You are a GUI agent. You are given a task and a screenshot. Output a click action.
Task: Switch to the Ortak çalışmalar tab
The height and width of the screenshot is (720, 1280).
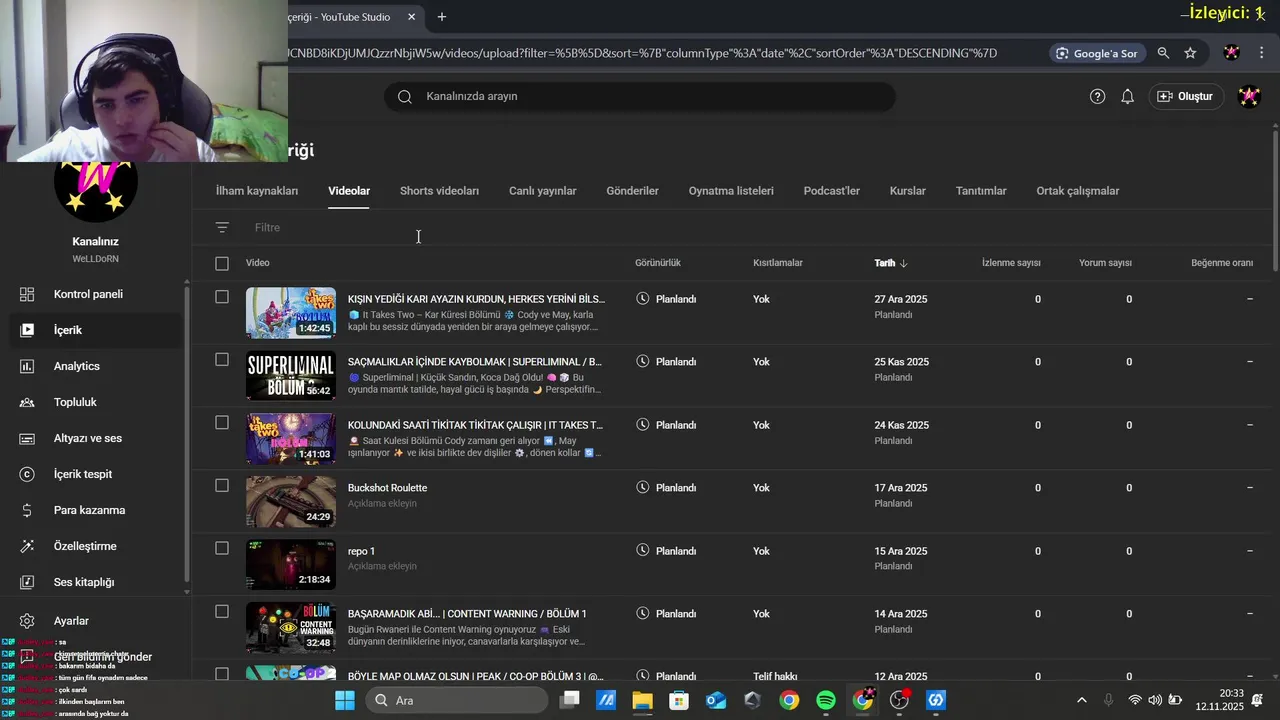point(1077,191)
